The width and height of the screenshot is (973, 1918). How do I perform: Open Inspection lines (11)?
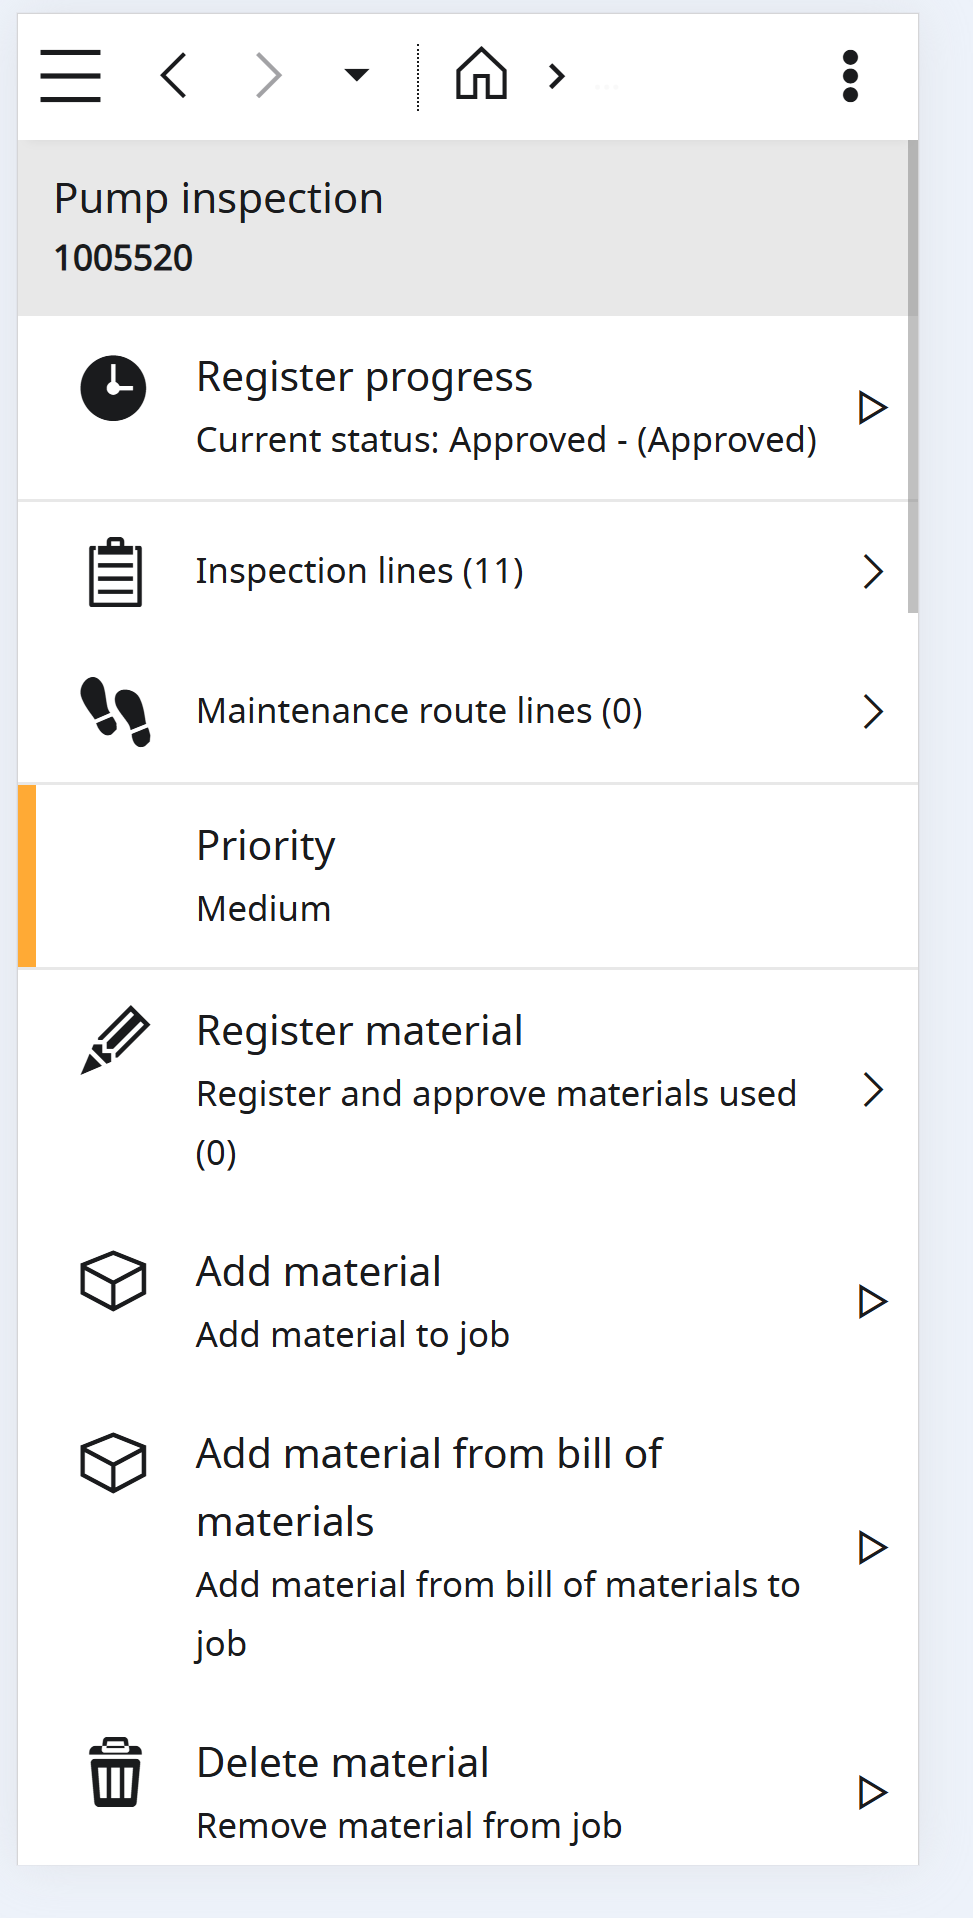point(360,571)
